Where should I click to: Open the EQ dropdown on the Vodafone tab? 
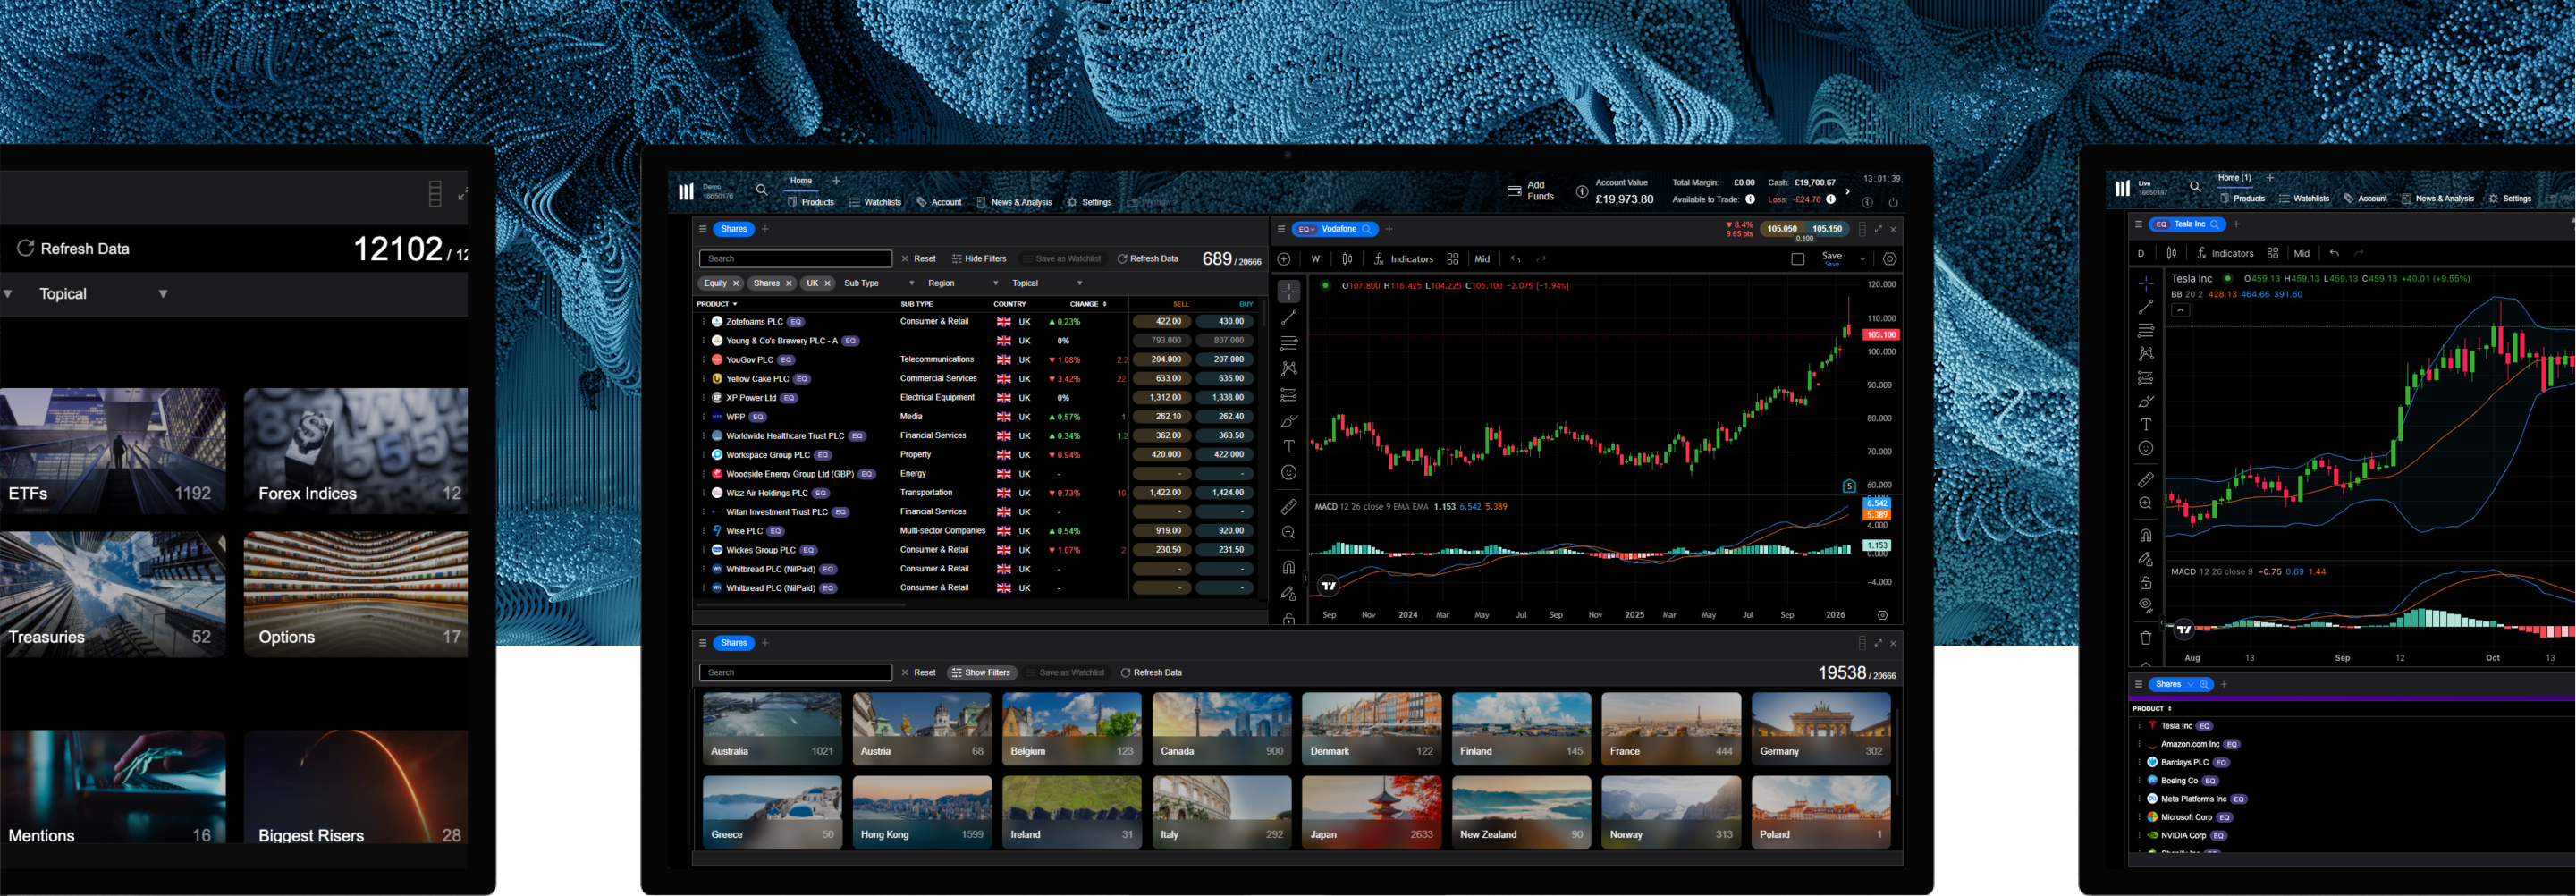click(1305, 229)
